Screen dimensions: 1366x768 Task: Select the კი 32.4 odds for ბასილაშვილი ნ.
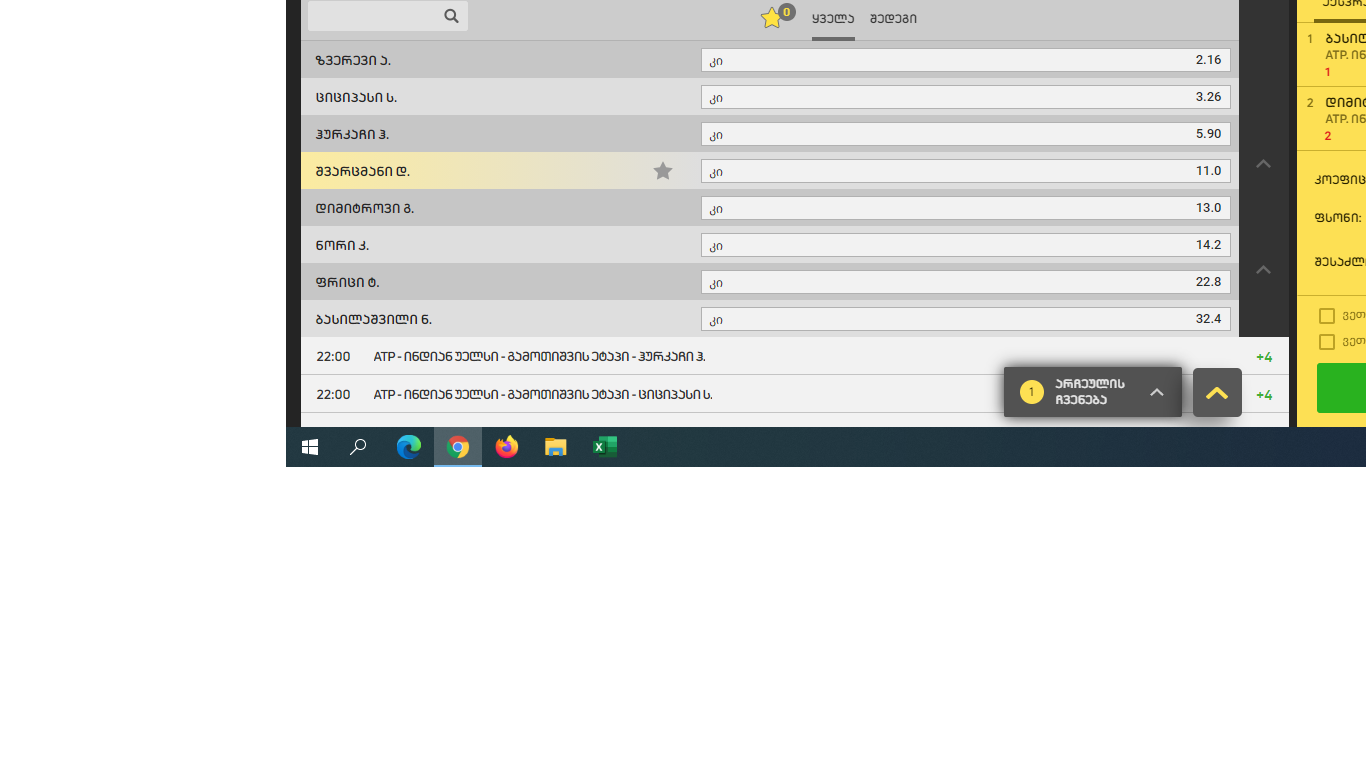click(966, 319)
